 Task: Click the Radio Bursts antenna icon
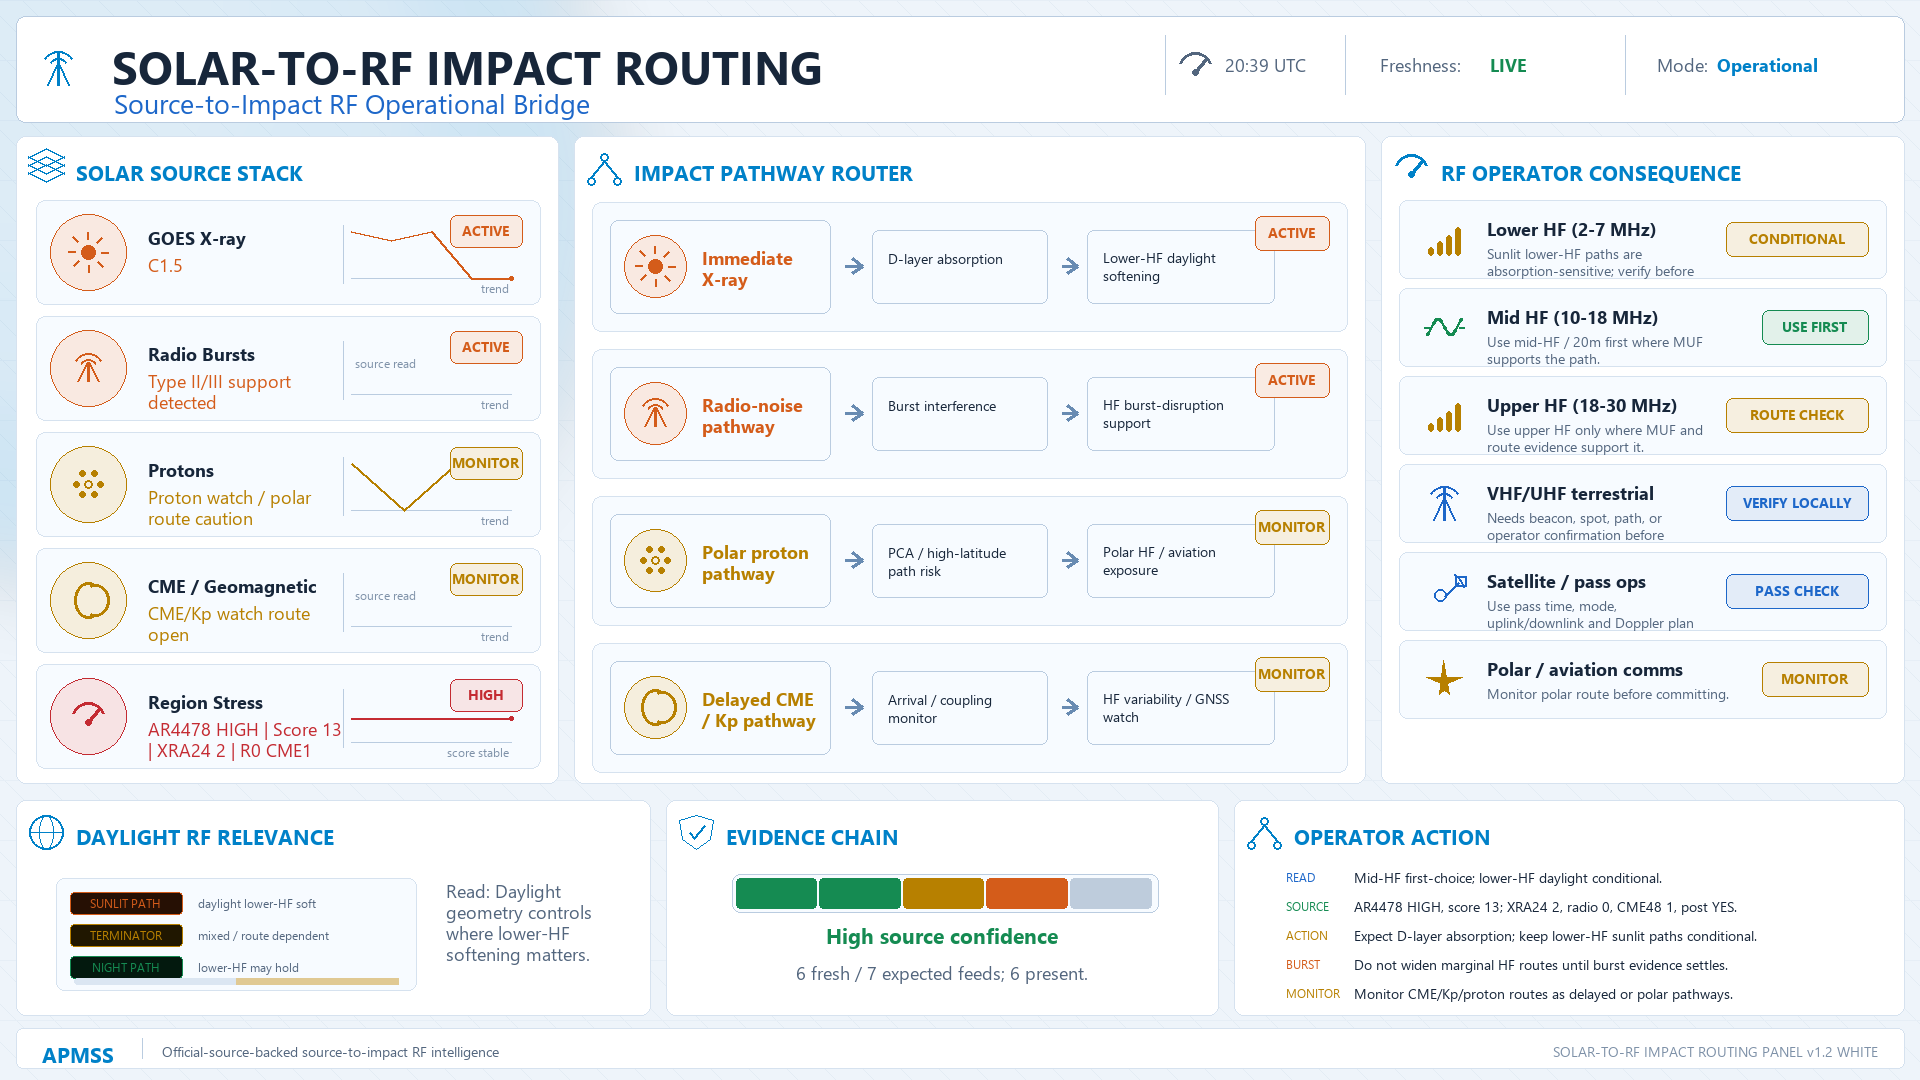[x=89, y=369]
